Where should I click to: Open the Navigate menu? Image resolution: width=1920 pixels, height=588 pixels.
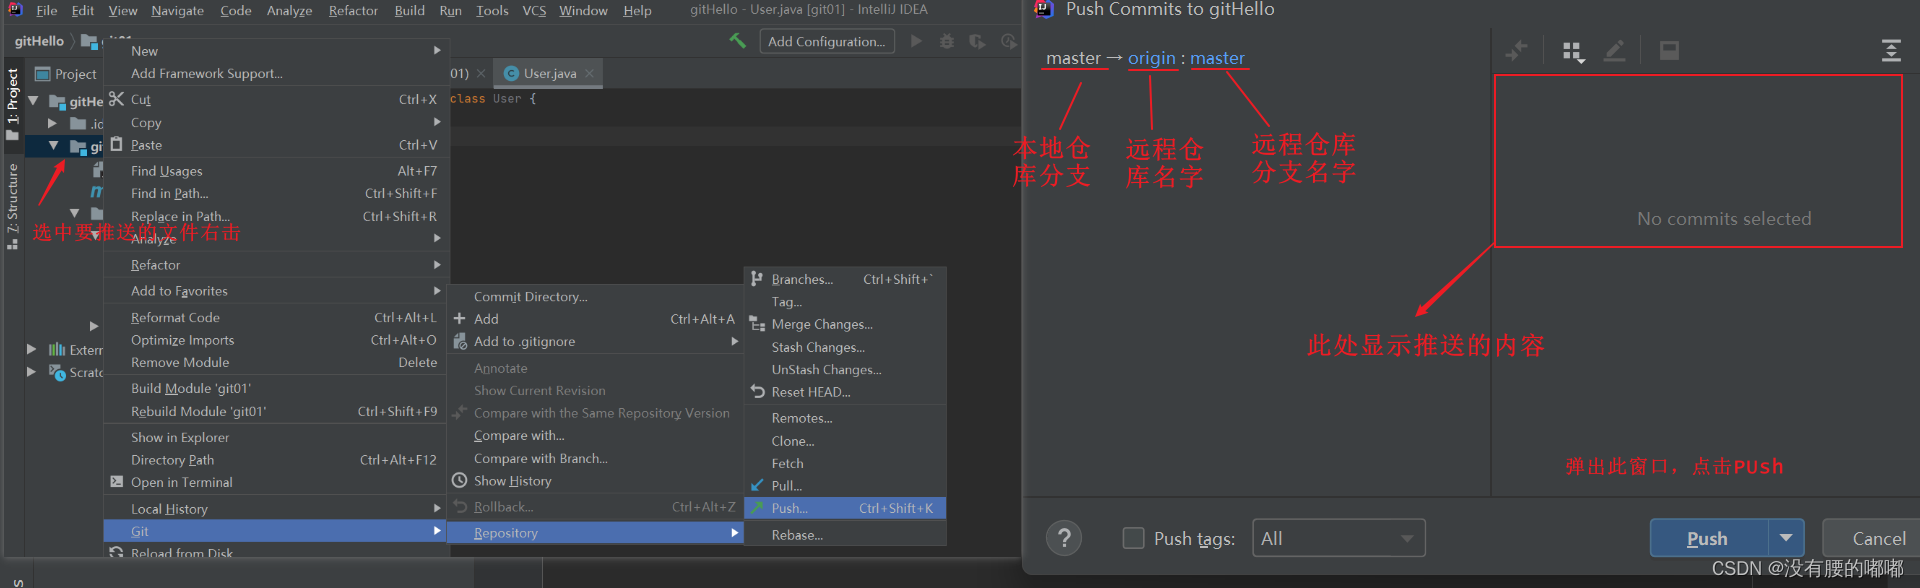177,10
